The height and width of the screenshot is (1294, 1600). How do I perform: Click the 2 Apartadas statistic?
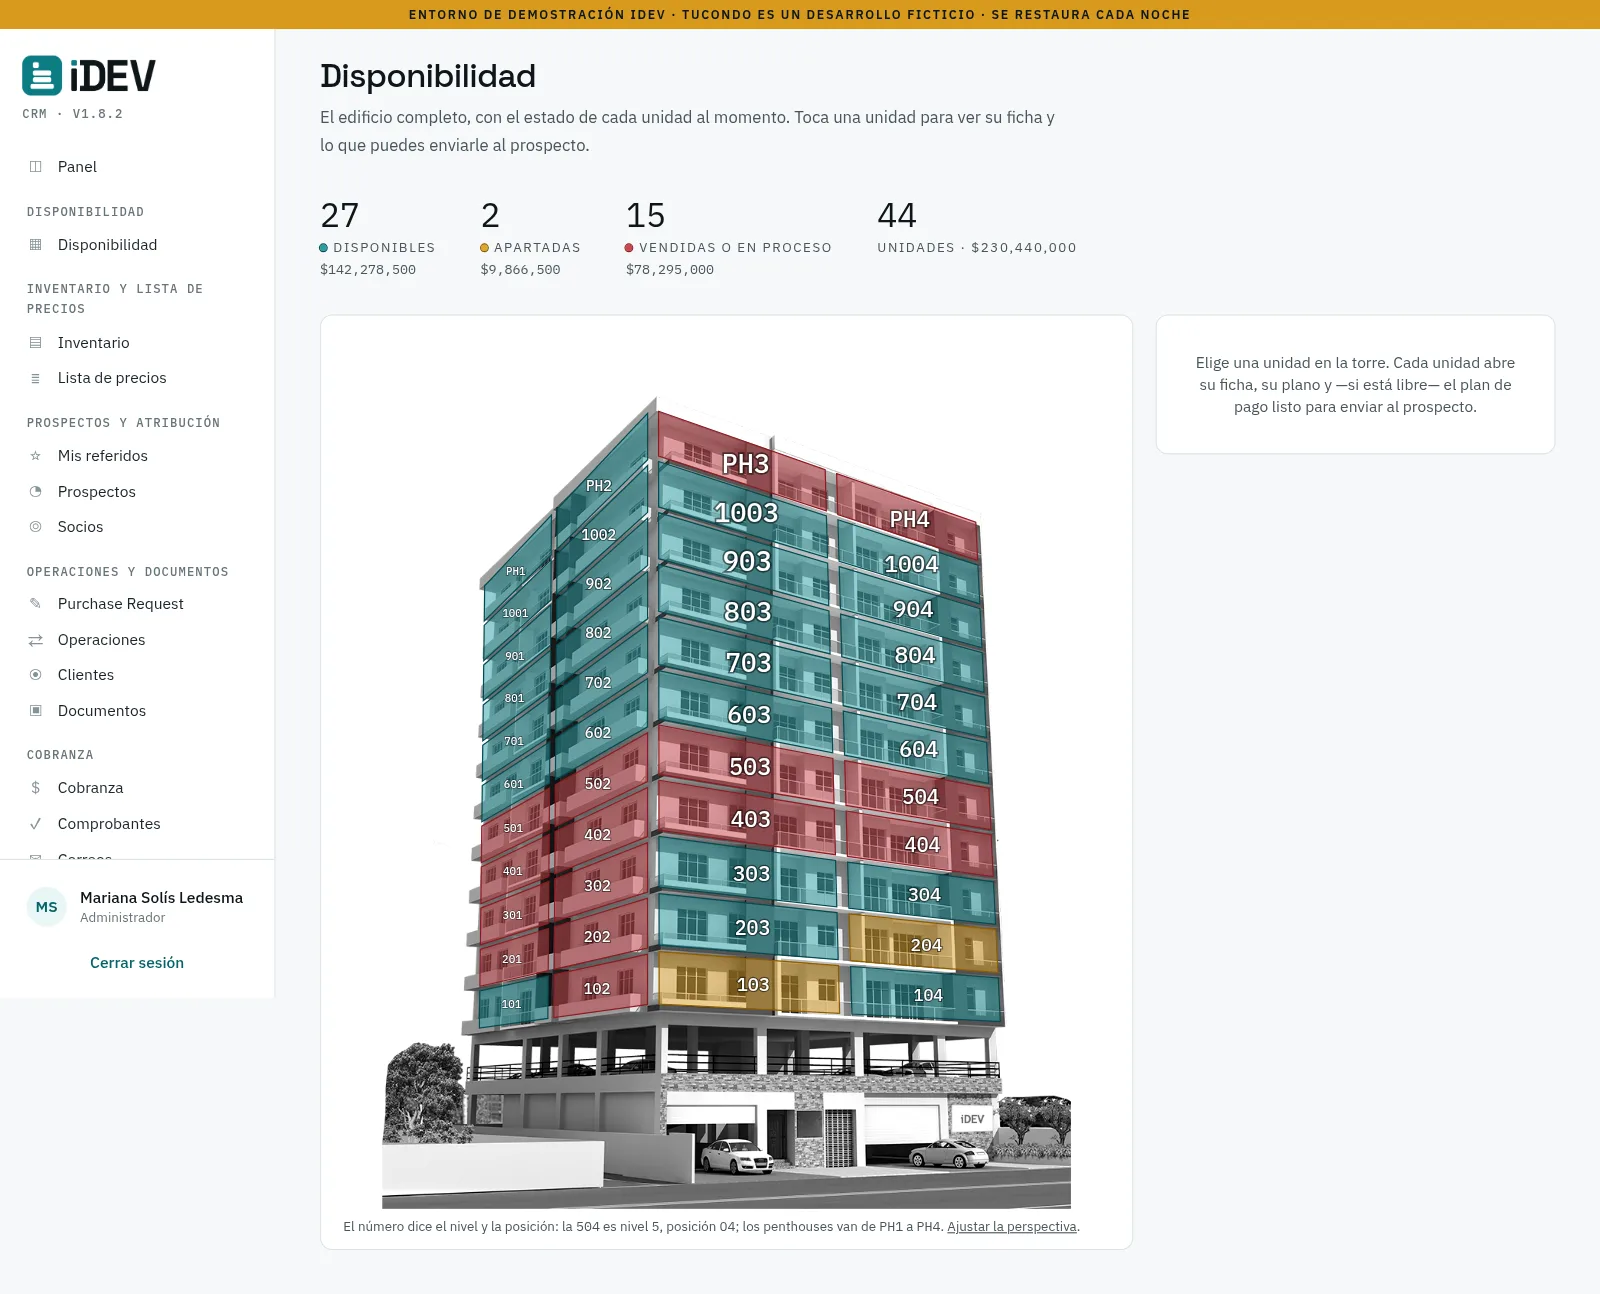(531, 240)
